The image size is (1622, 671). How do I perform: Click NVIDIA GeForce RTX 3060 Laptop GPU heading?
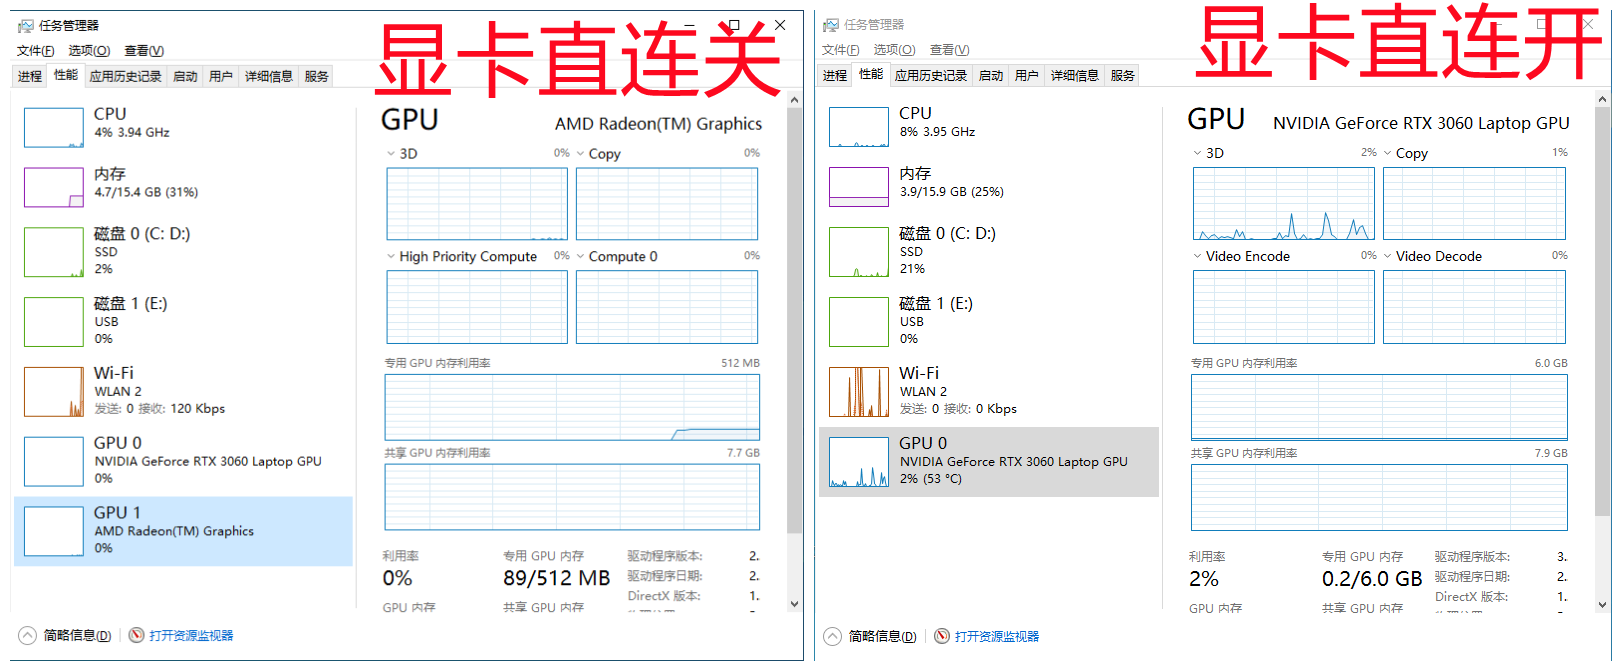tap(1421, 123)
